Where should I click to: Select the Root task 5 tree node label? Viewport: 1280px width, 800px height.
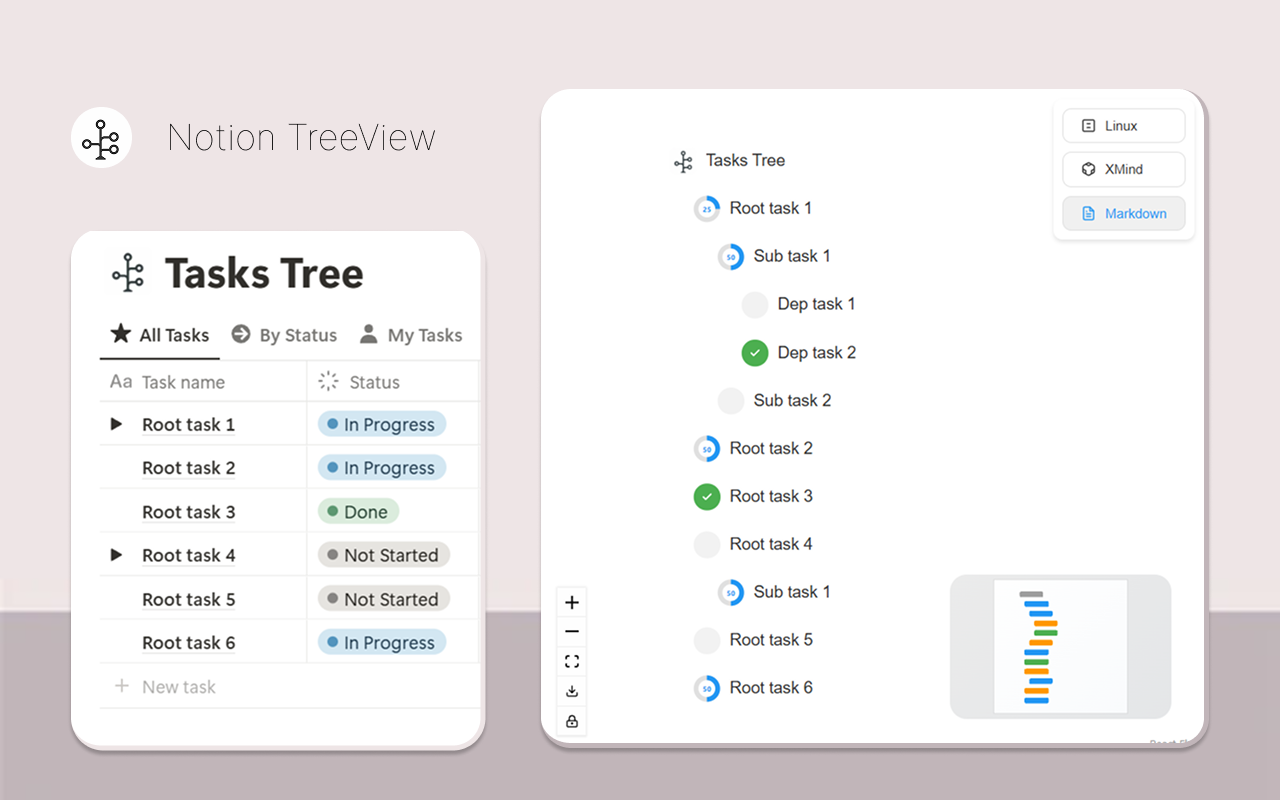(771, 640)
